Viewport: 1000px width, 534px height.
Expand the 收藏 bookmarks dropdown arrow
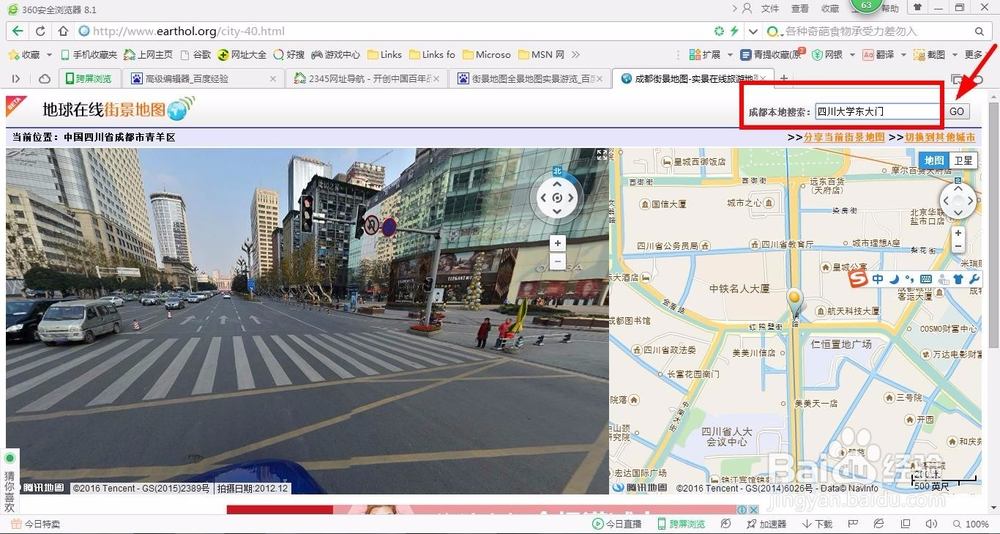coord(49,55)
